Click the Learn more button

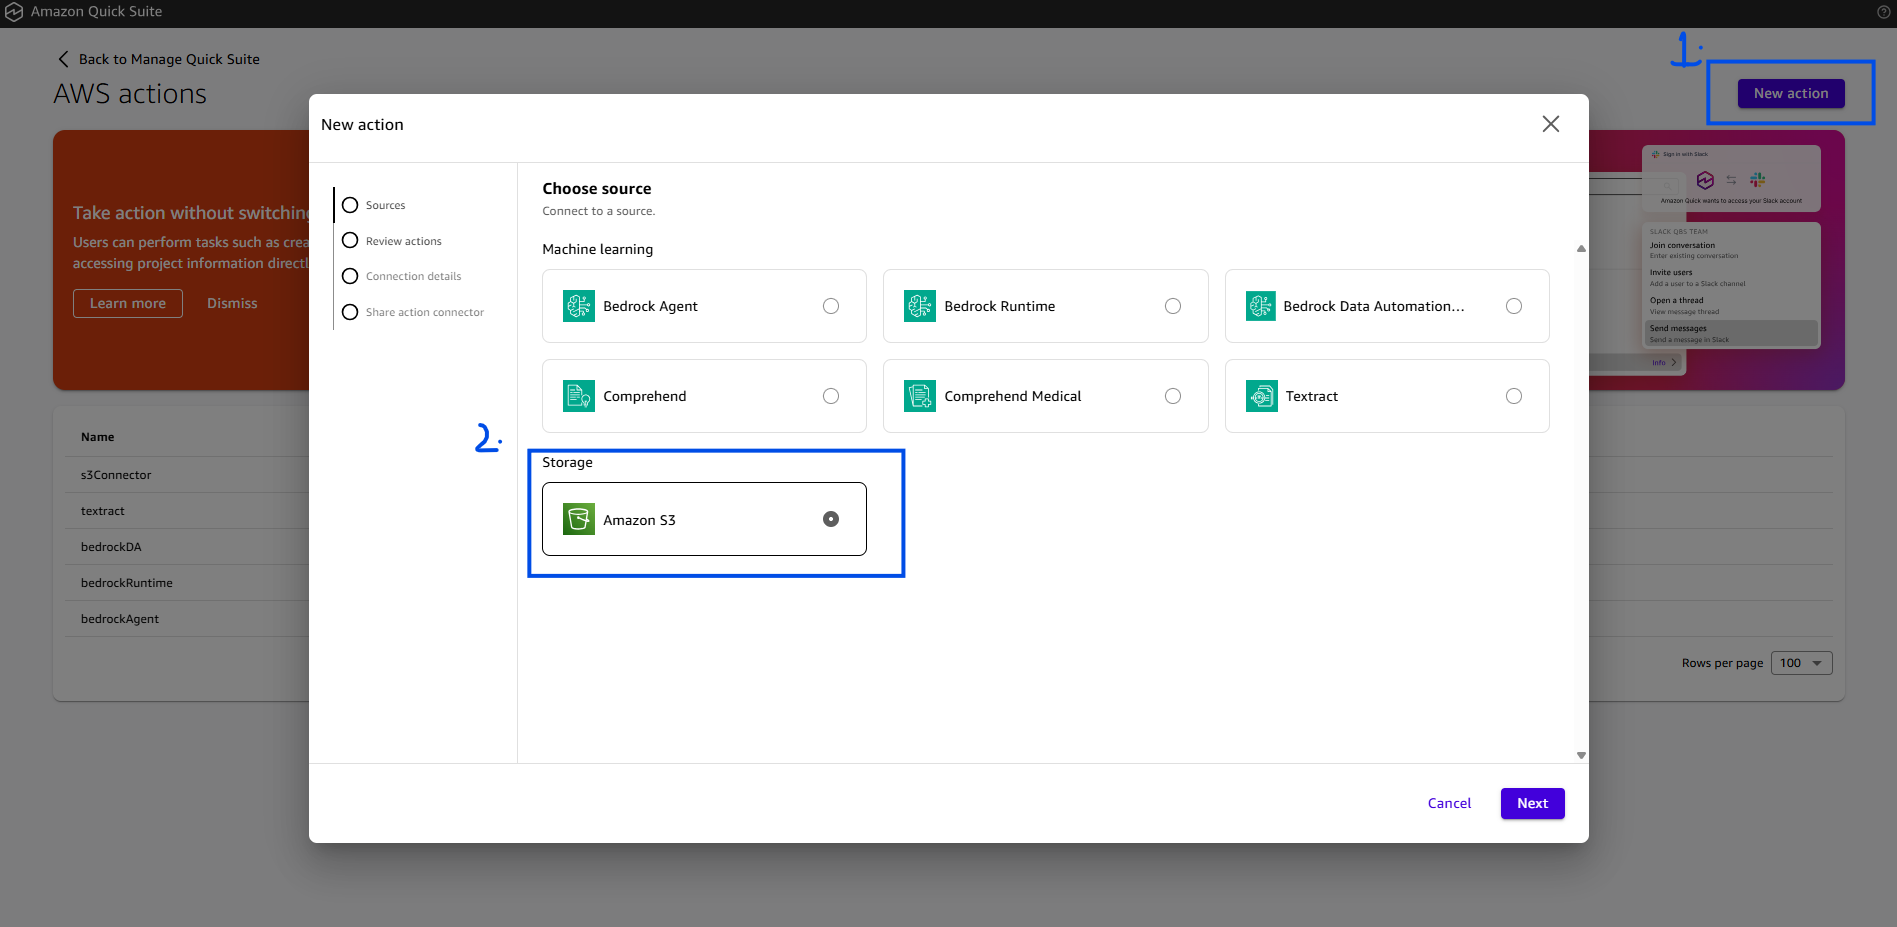pos(128,303)
